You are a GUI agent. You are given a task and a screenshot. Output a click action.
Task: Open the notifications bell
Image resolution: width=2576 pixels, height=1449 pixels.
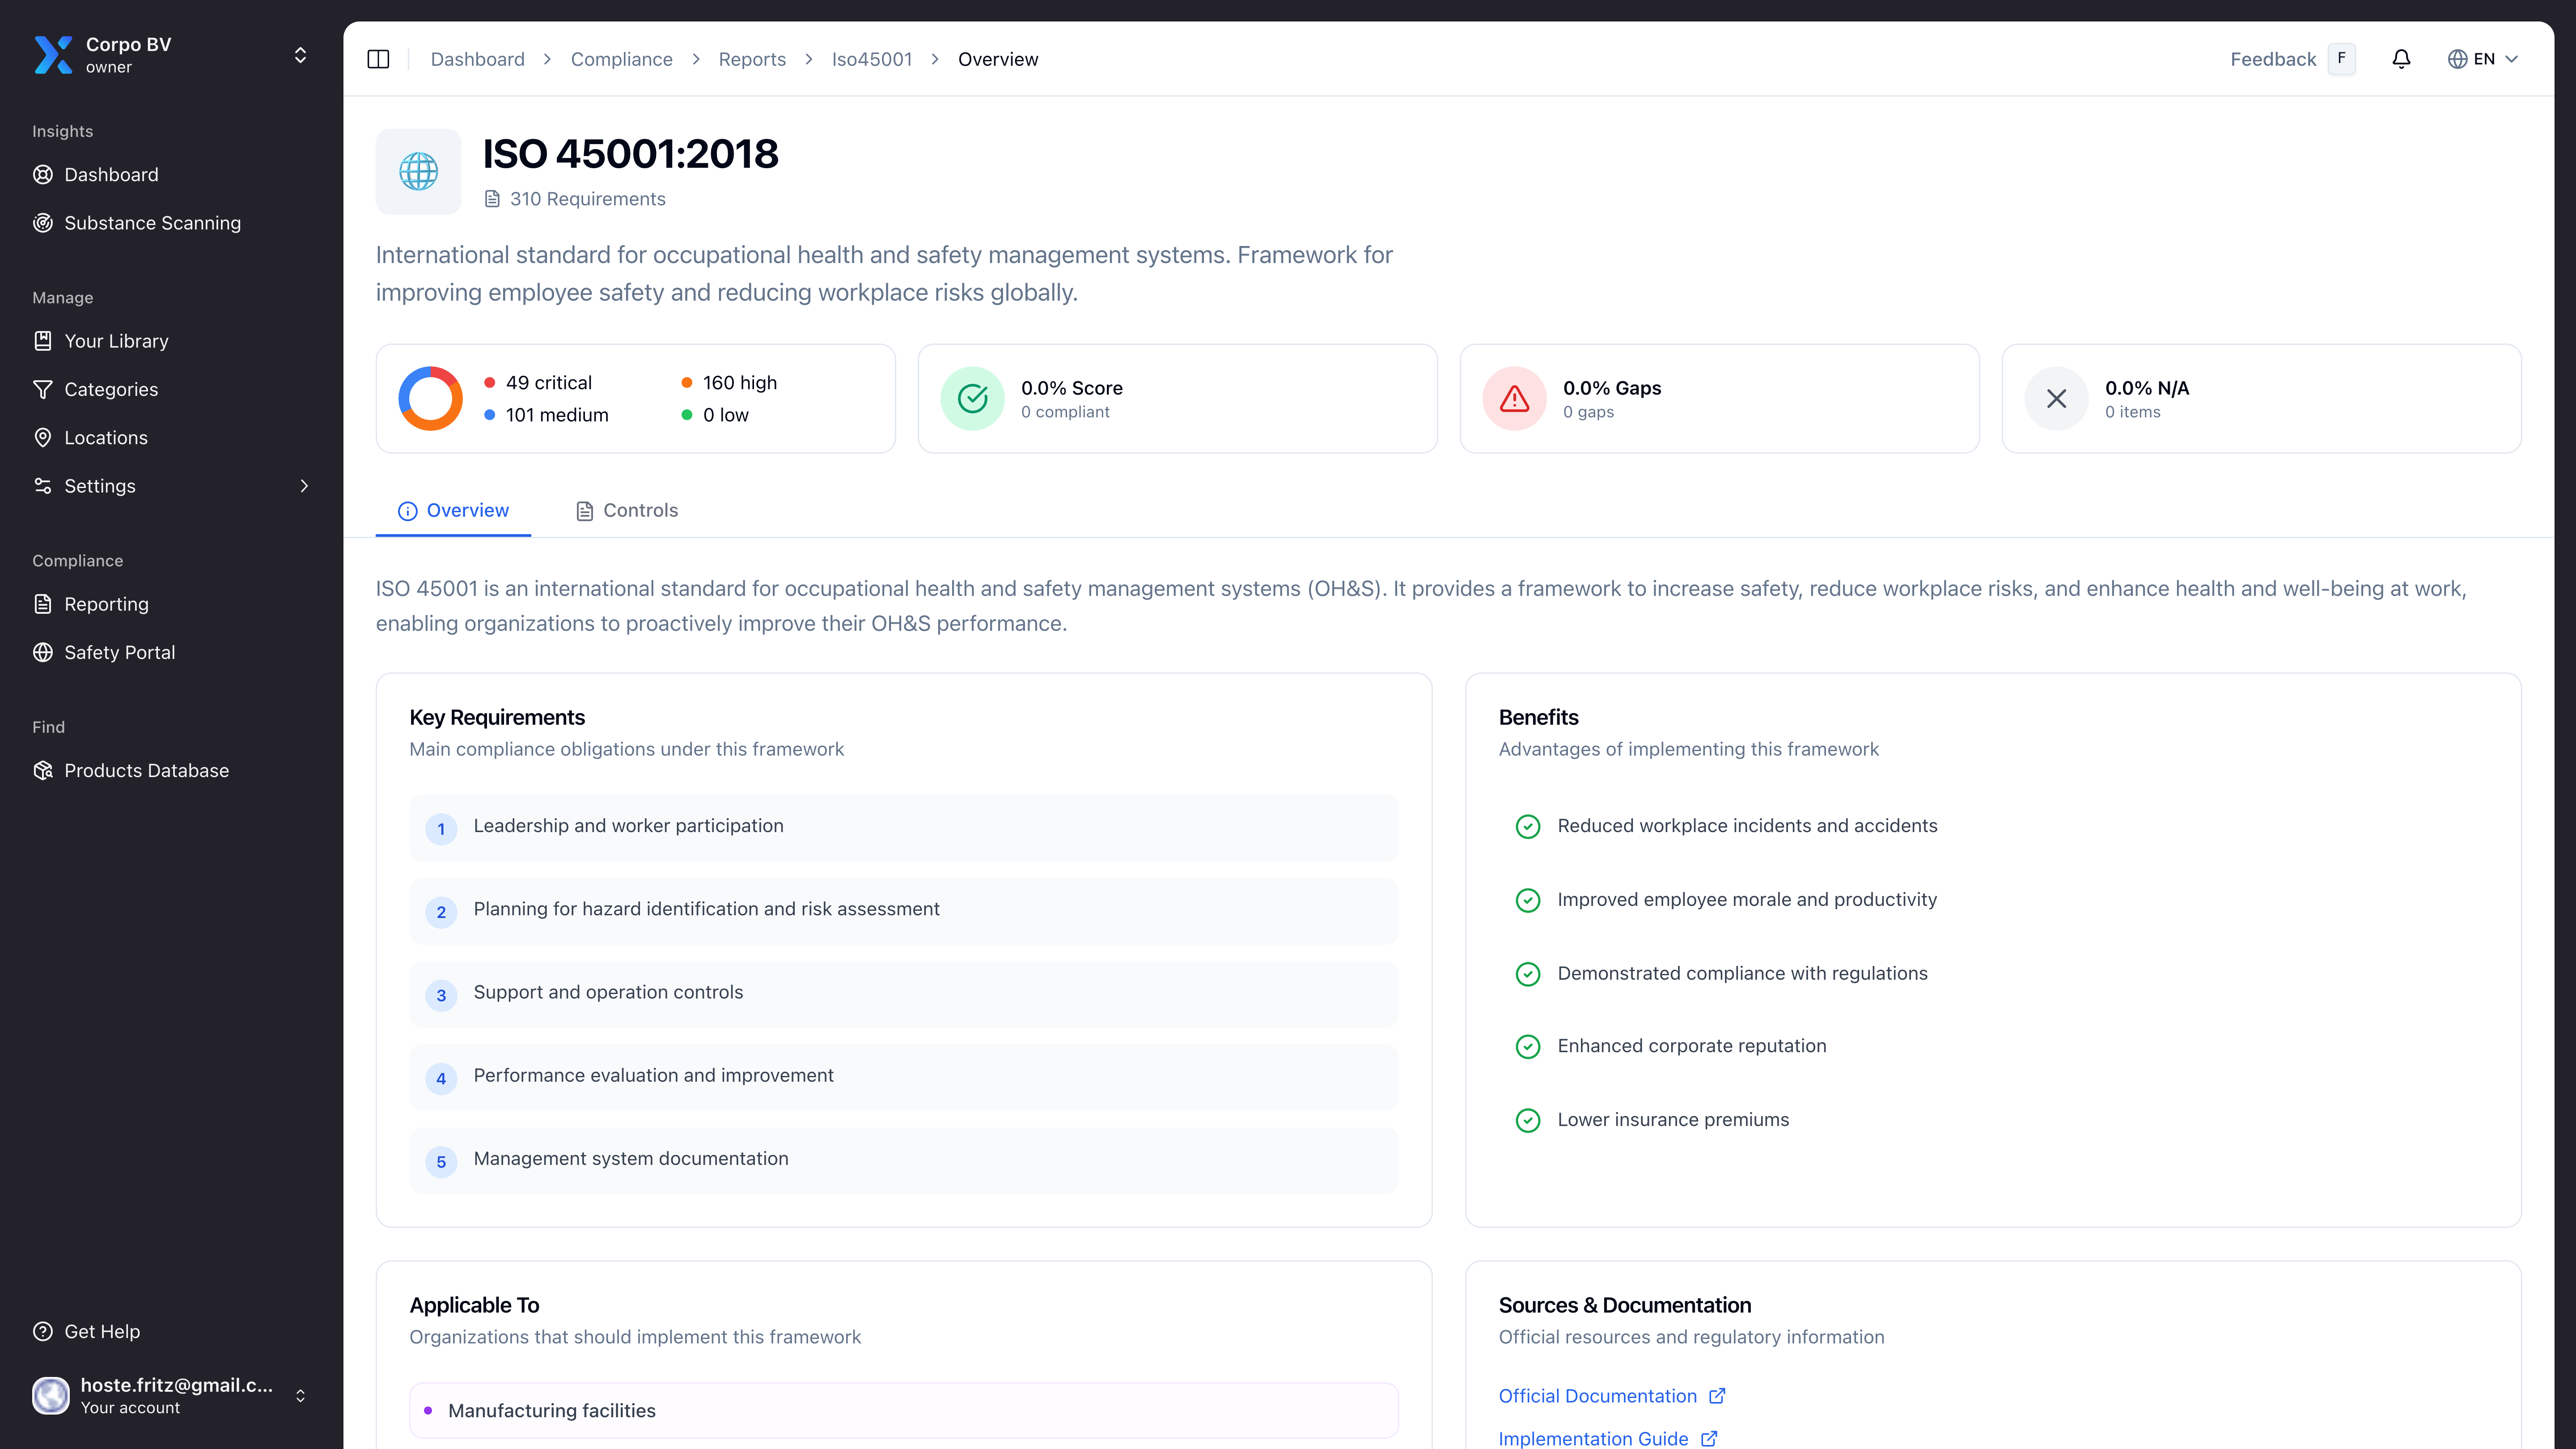point(2401,59)
